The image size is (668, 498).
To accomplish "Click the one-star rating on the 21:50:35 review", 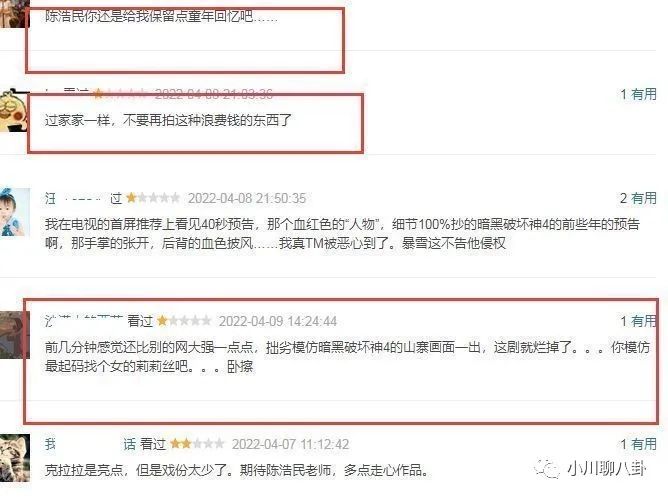I will click(153, 198).
